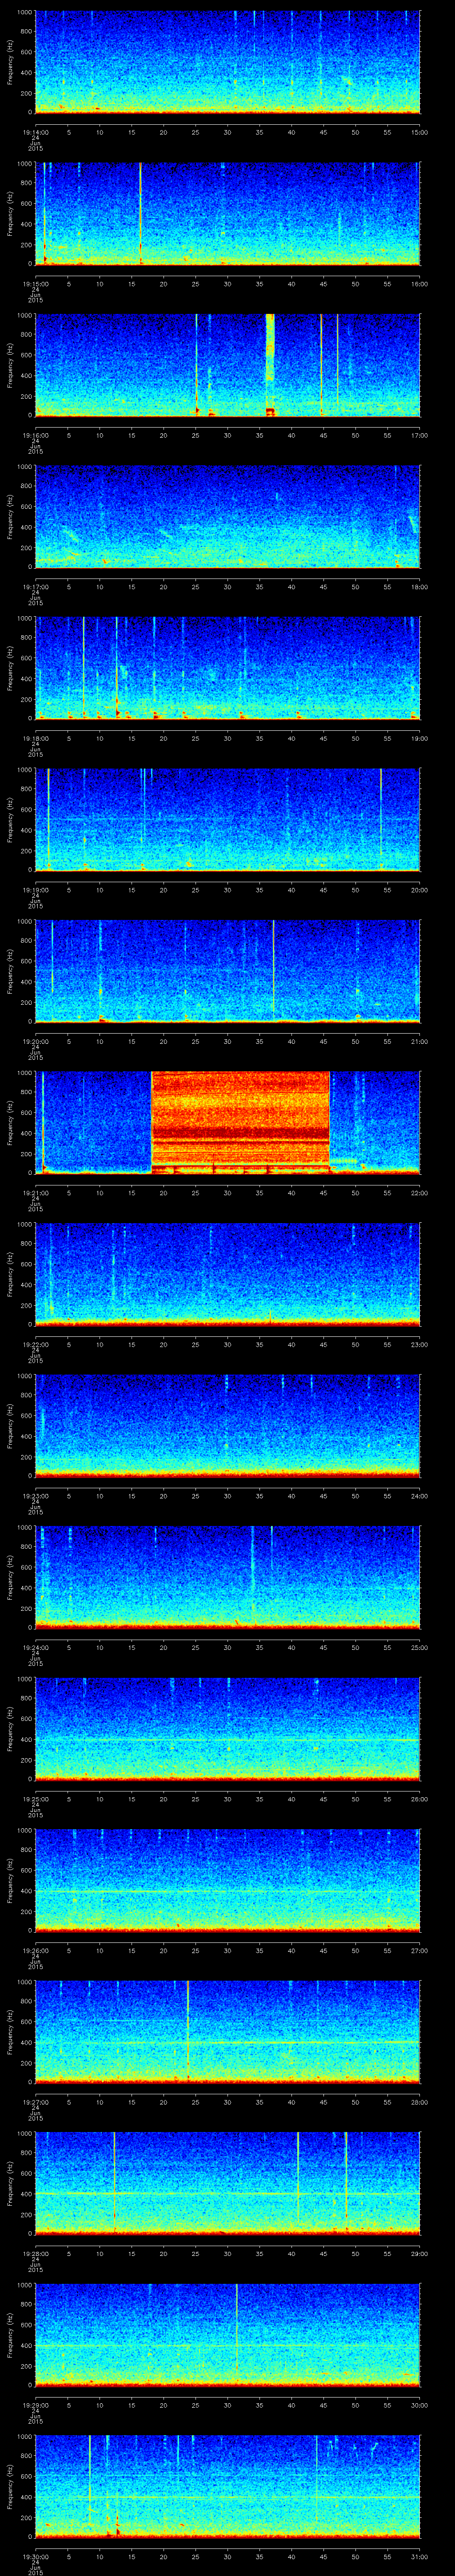Click the spectrogram starting at 19:16:00

tap(228, 365)
